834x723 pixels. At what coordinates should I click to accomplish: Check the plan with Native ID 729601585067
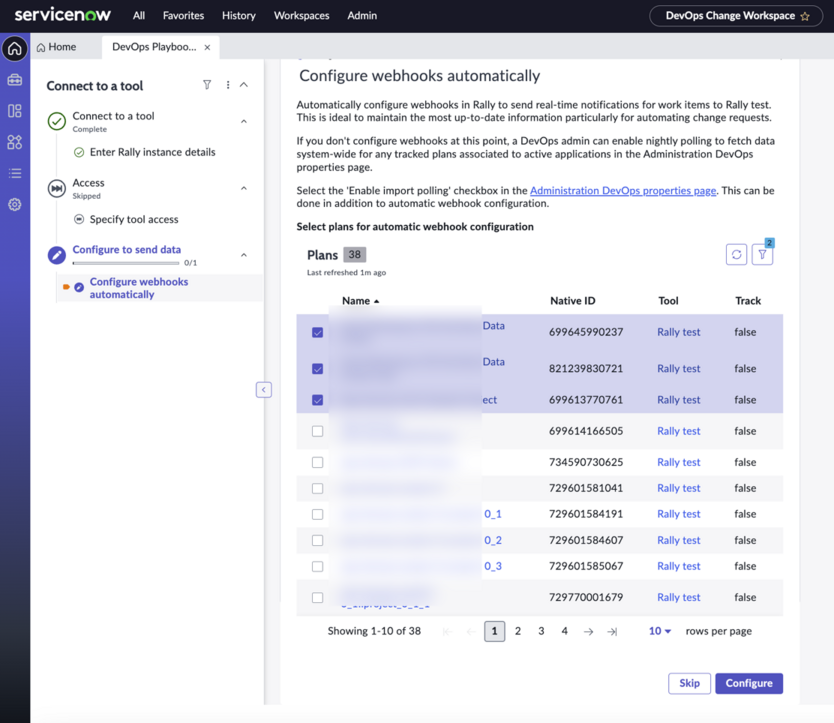(x=318, y=567)
